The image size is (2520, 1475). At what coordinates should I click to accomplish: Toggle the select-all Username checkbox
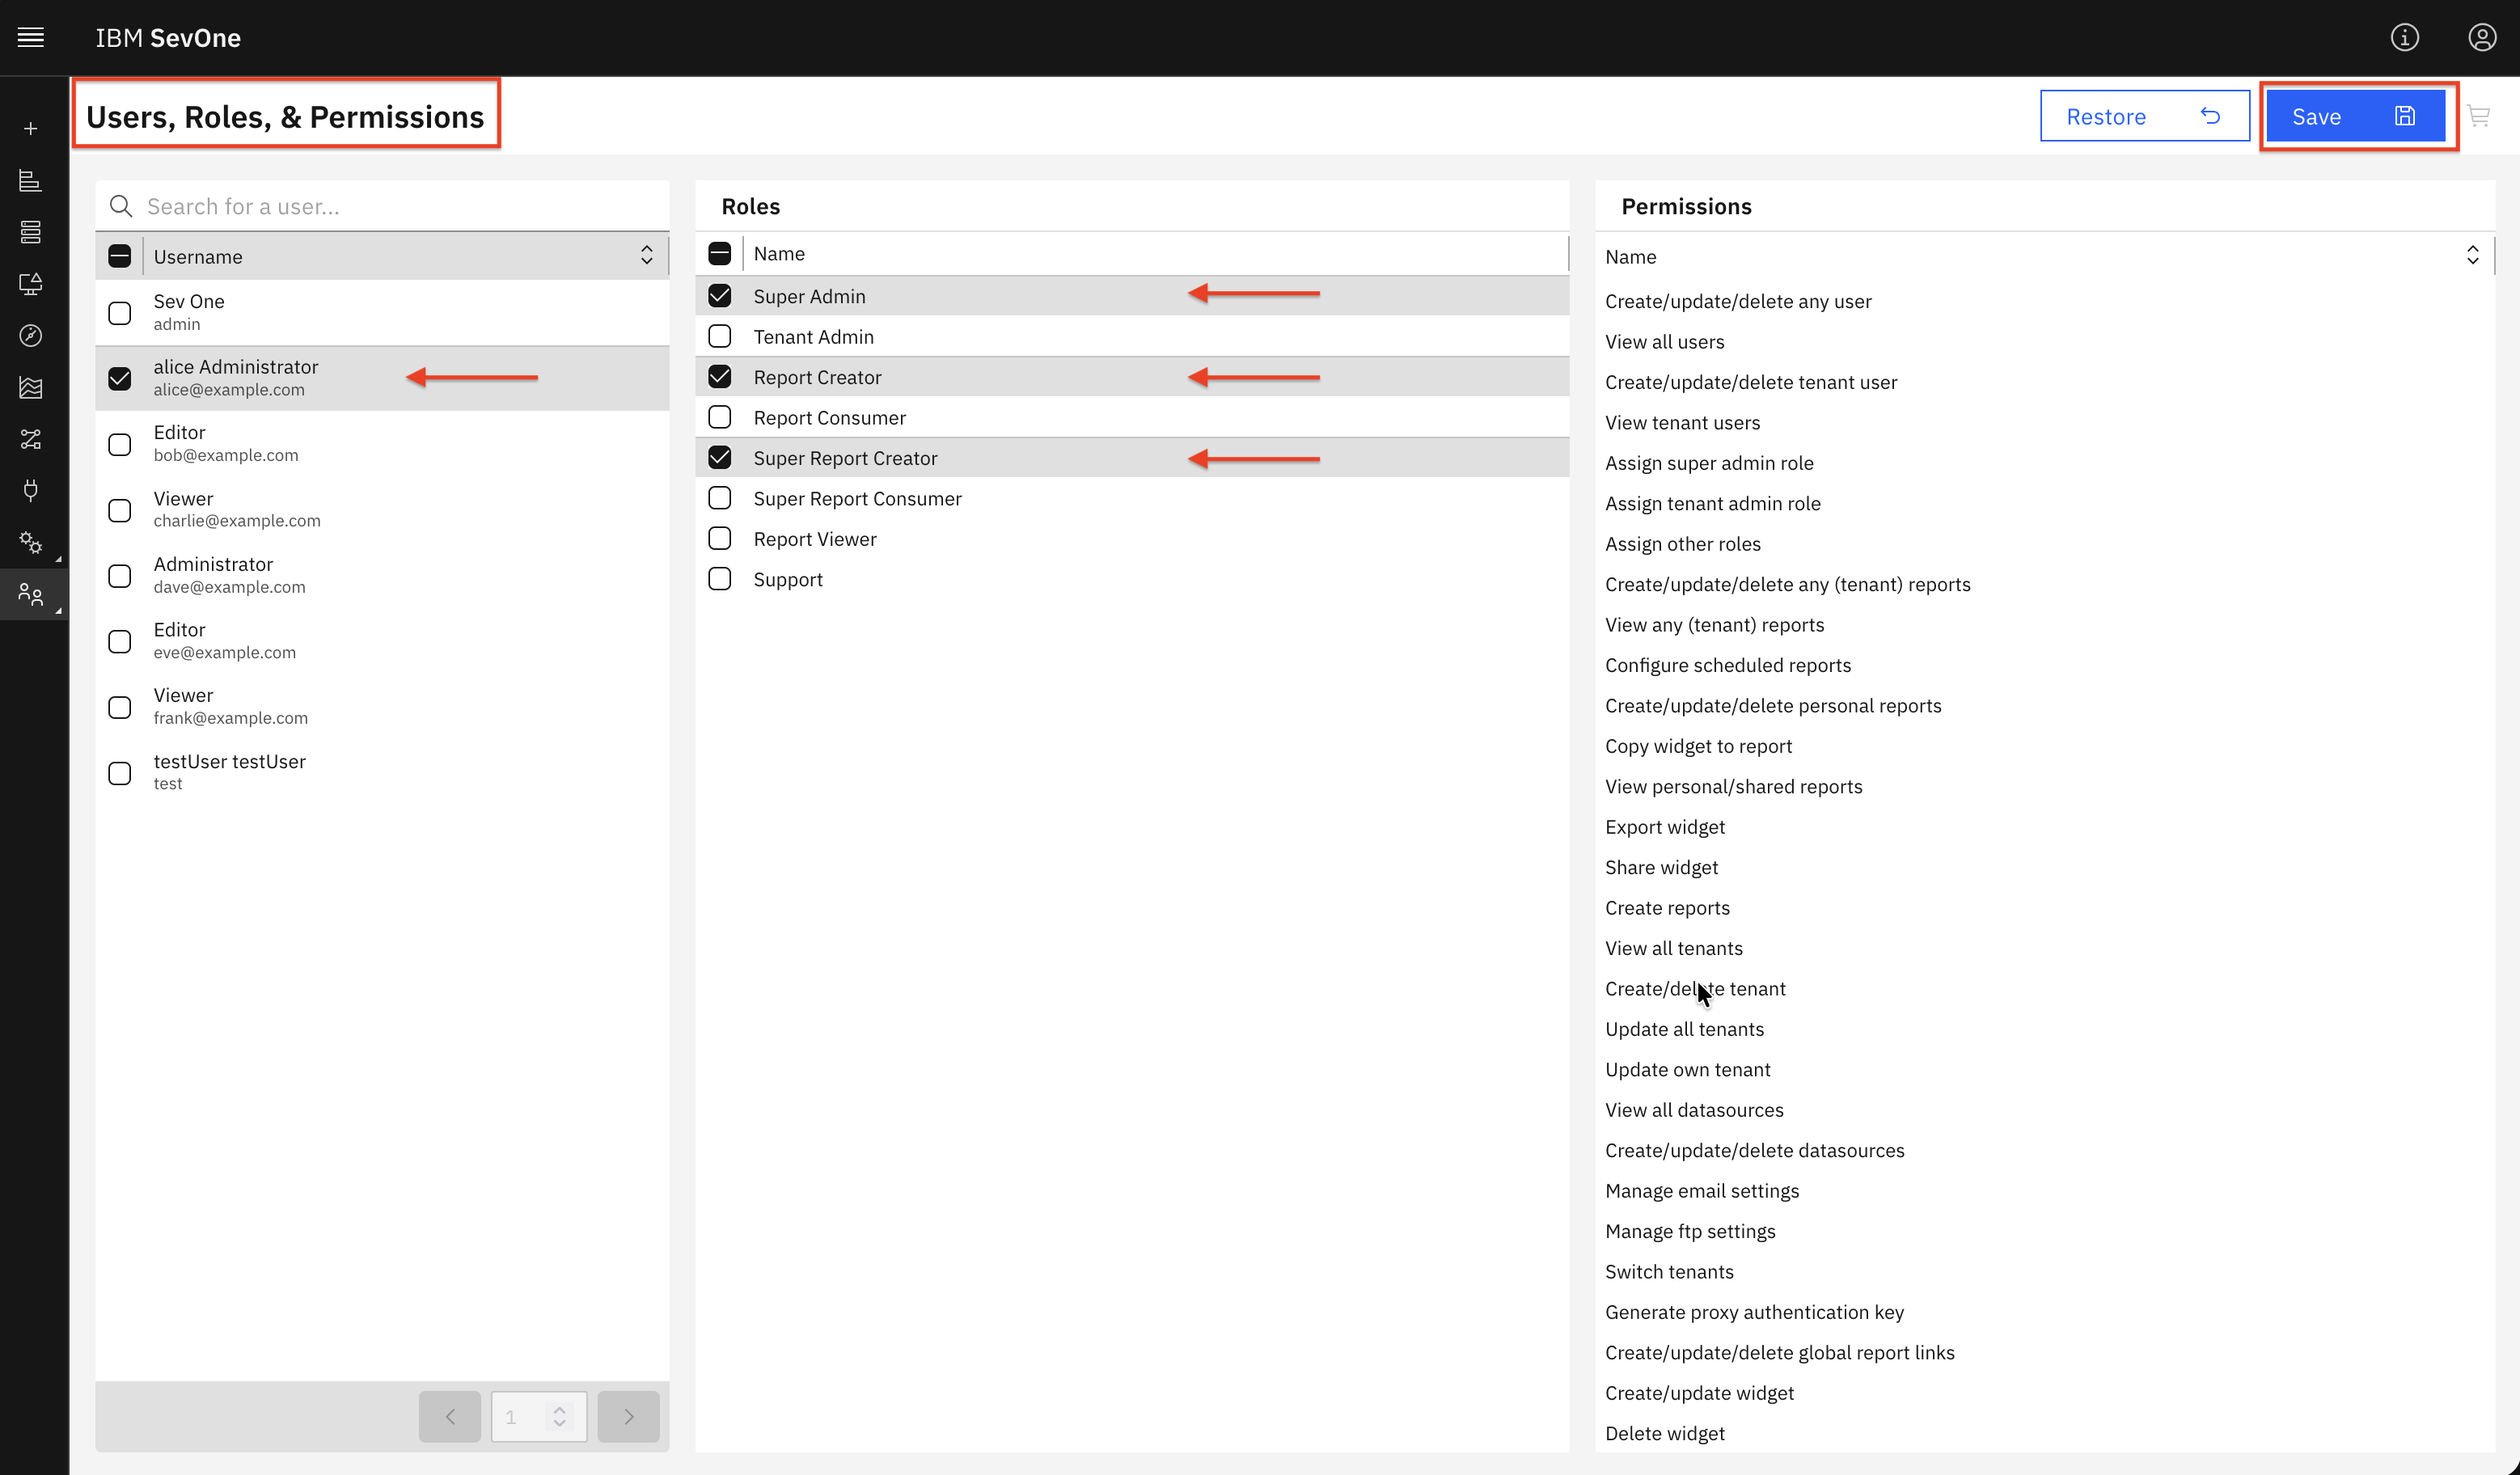pyautogui.click(x=119, y=256)
